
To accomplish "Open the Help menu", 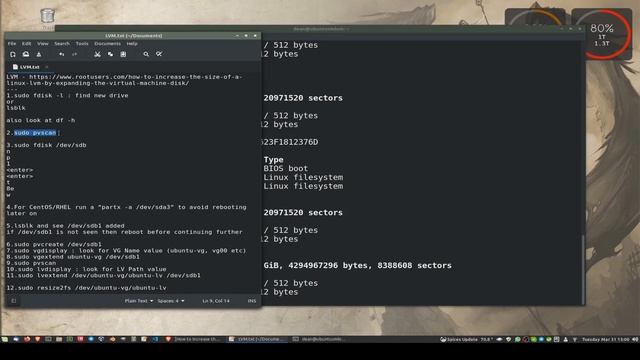I will [x=132, y=44].
